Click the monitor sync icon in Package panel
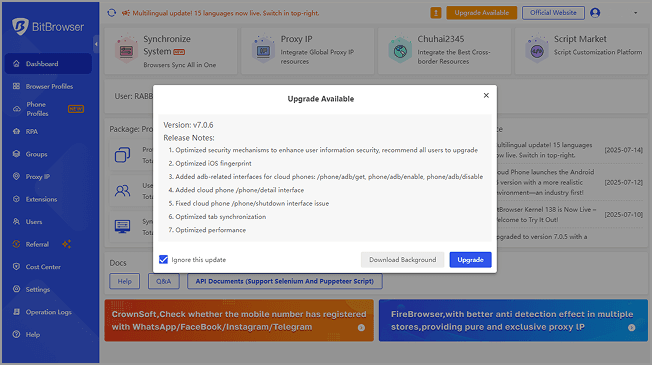 pyautogui.click(x=122, y=226)
